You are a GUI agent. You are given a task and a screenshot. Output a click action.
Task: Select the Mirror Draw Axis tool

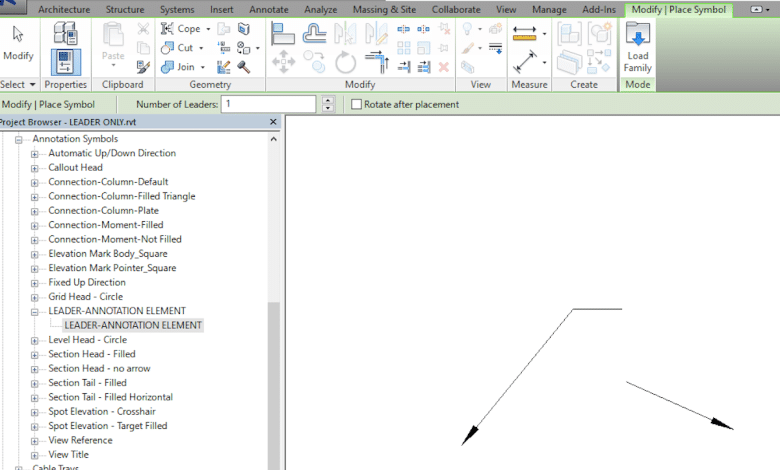pyautogui.click(x=376, y=34)
